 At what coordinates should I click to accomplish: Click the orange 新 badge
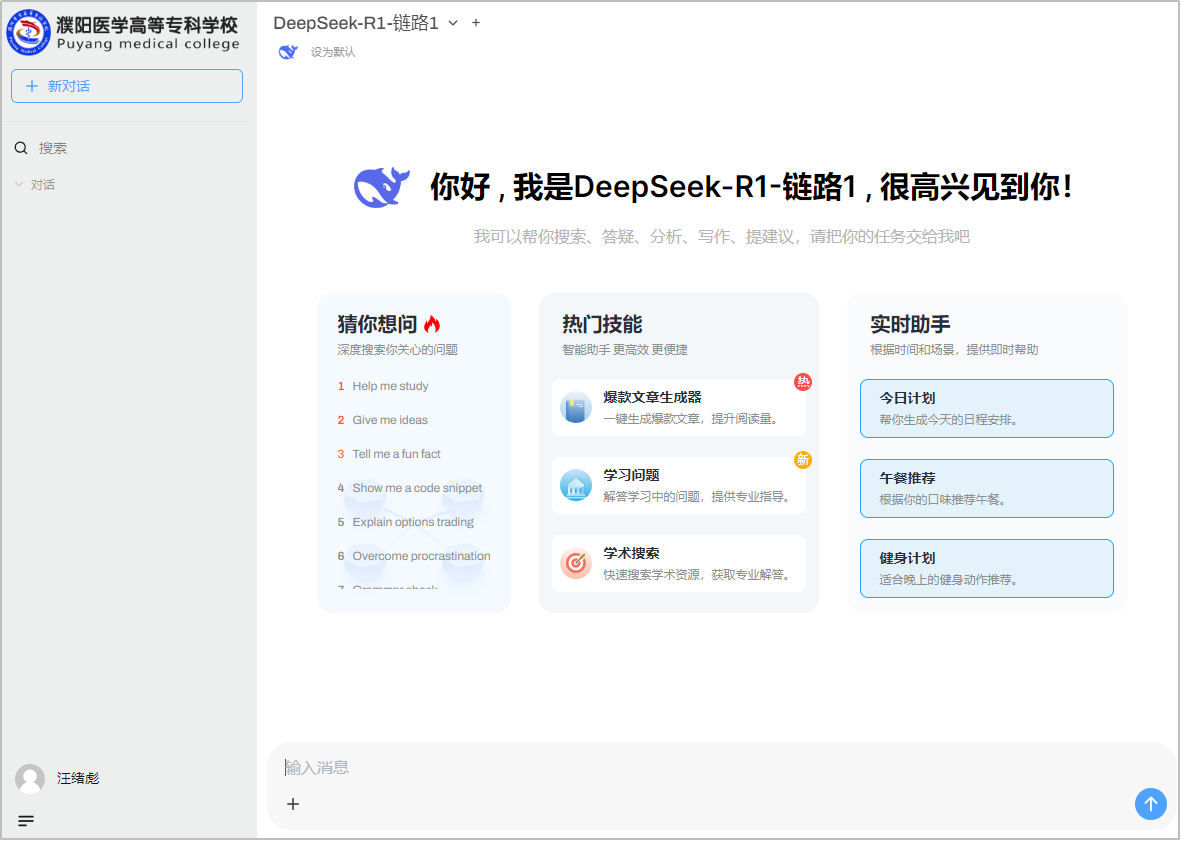tap(803, 460)
